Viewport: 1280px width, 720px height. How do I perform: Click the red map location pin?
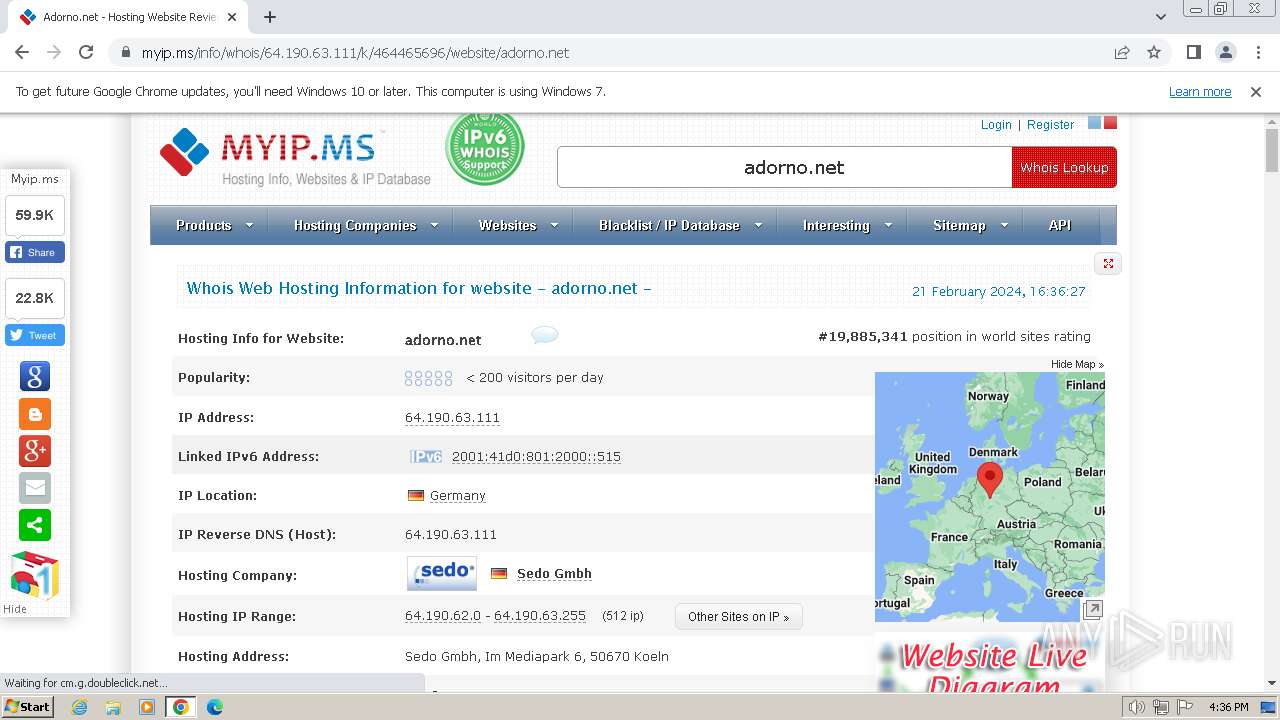pos(989,480)
